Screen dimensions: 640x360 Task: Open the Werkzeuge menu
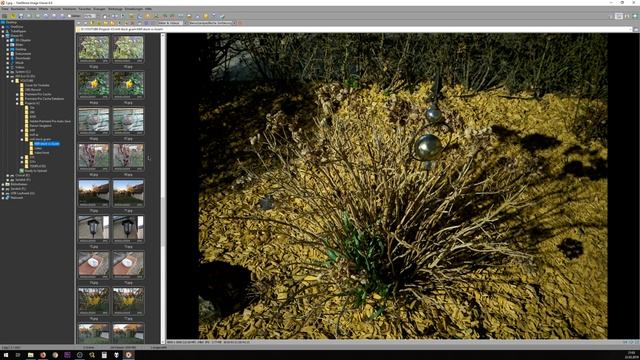115,9
